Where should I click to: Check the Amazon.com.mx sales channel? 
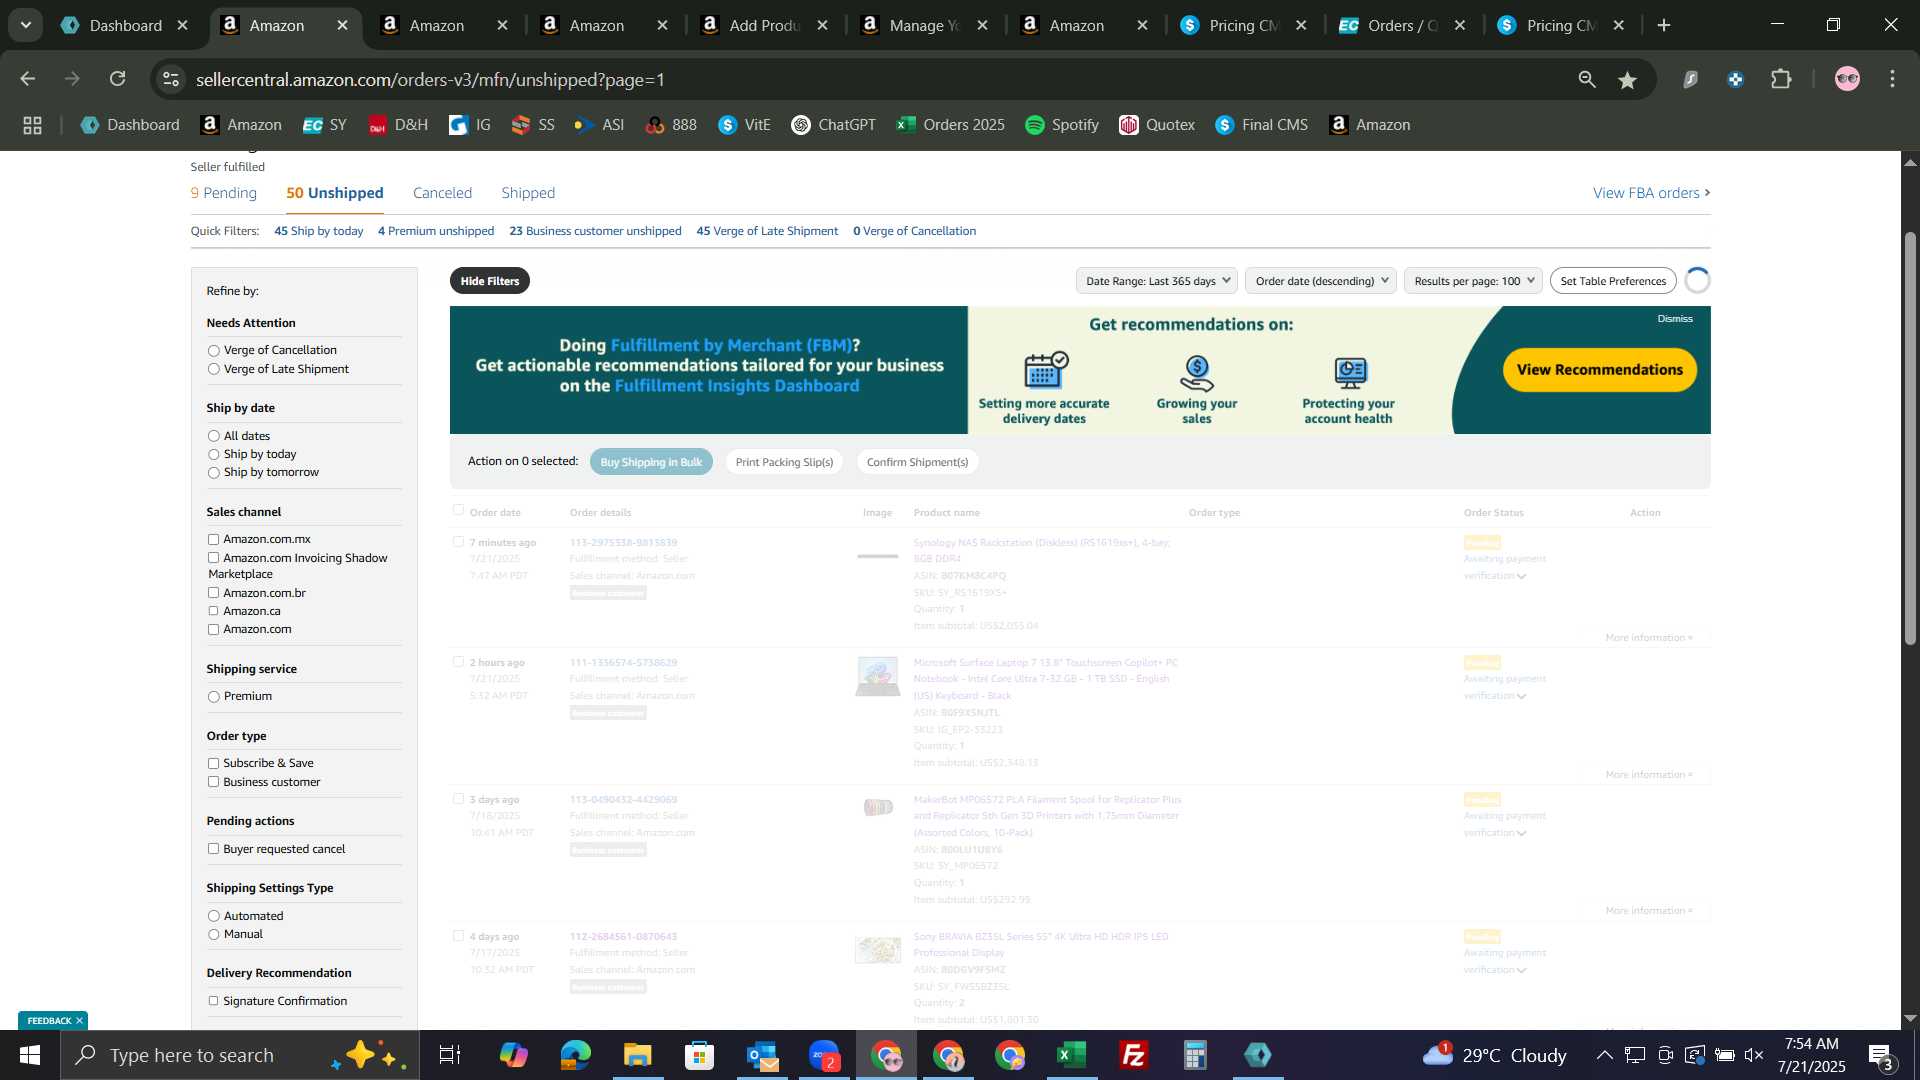[213, 540]
